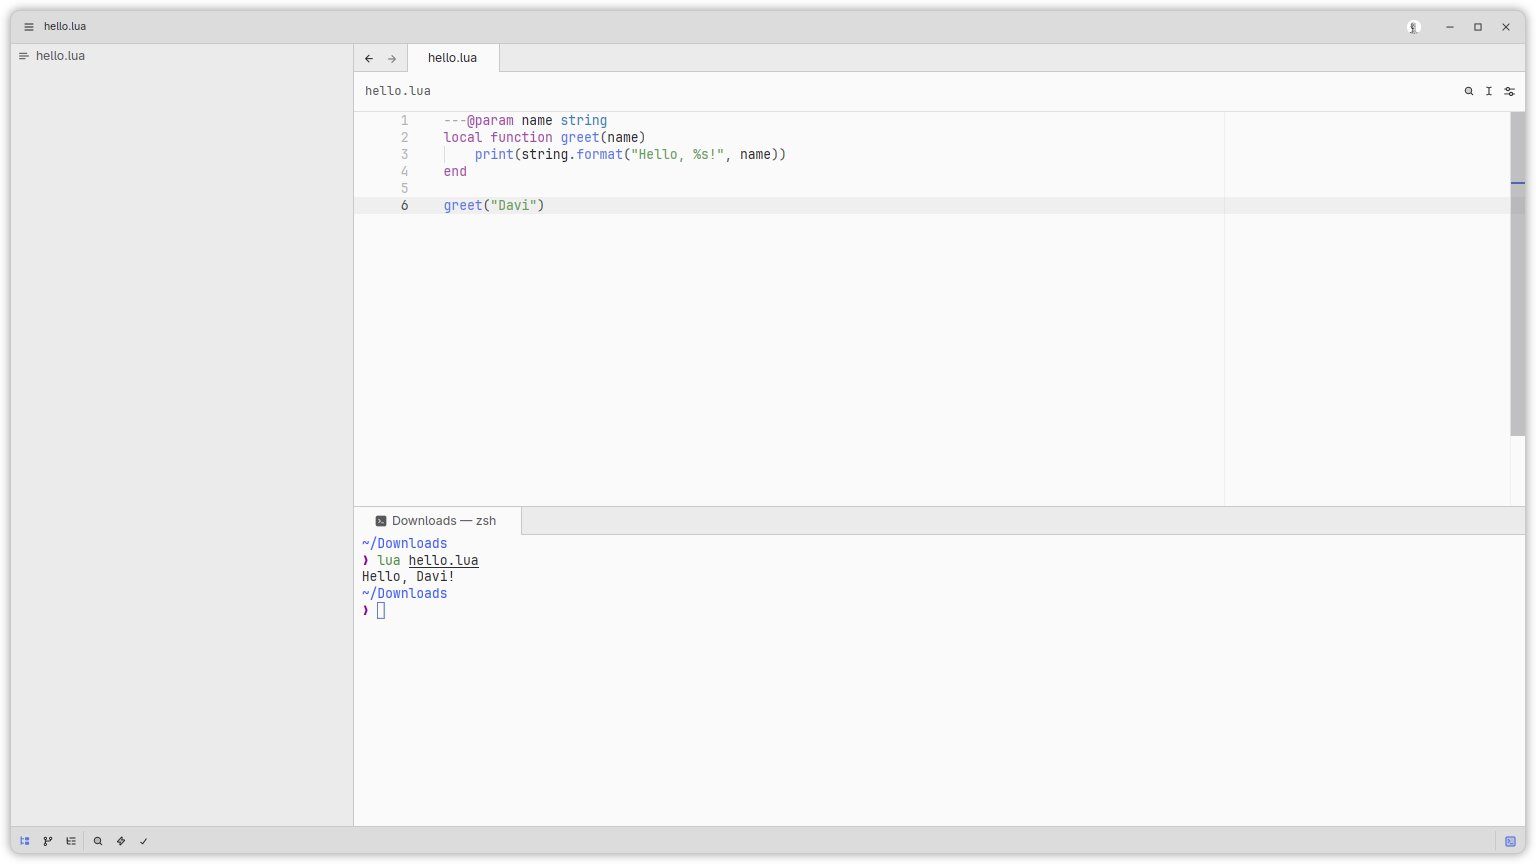Toggle the outline panel
Screen dimensions: 1536x864
(71, 841)
